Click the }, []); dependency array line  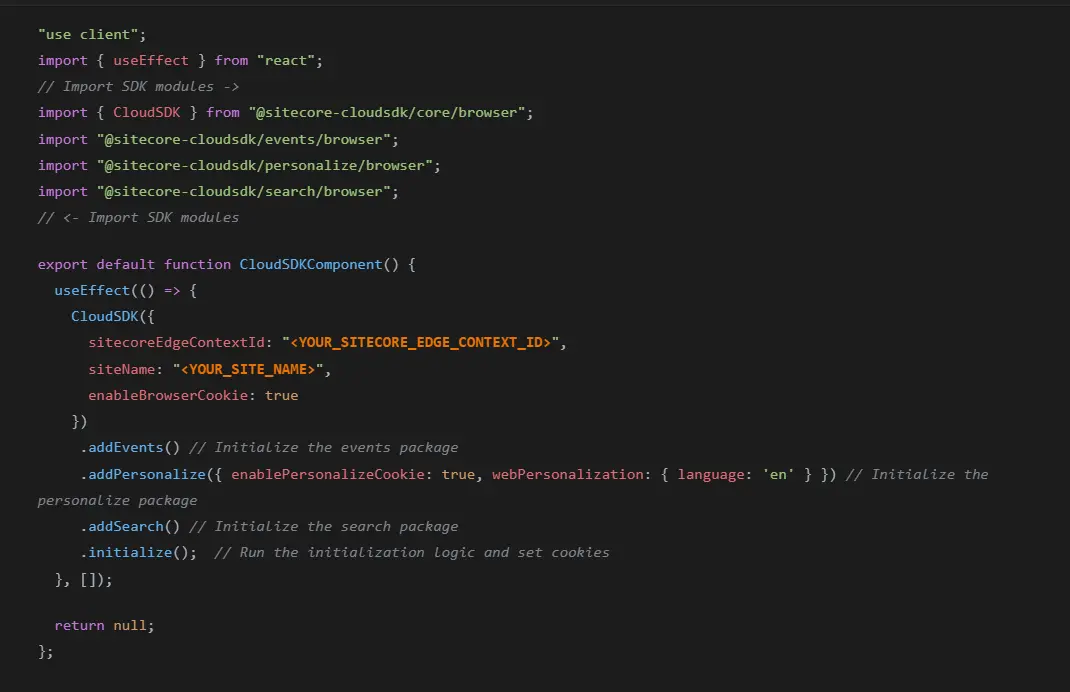tap(83, 580)
